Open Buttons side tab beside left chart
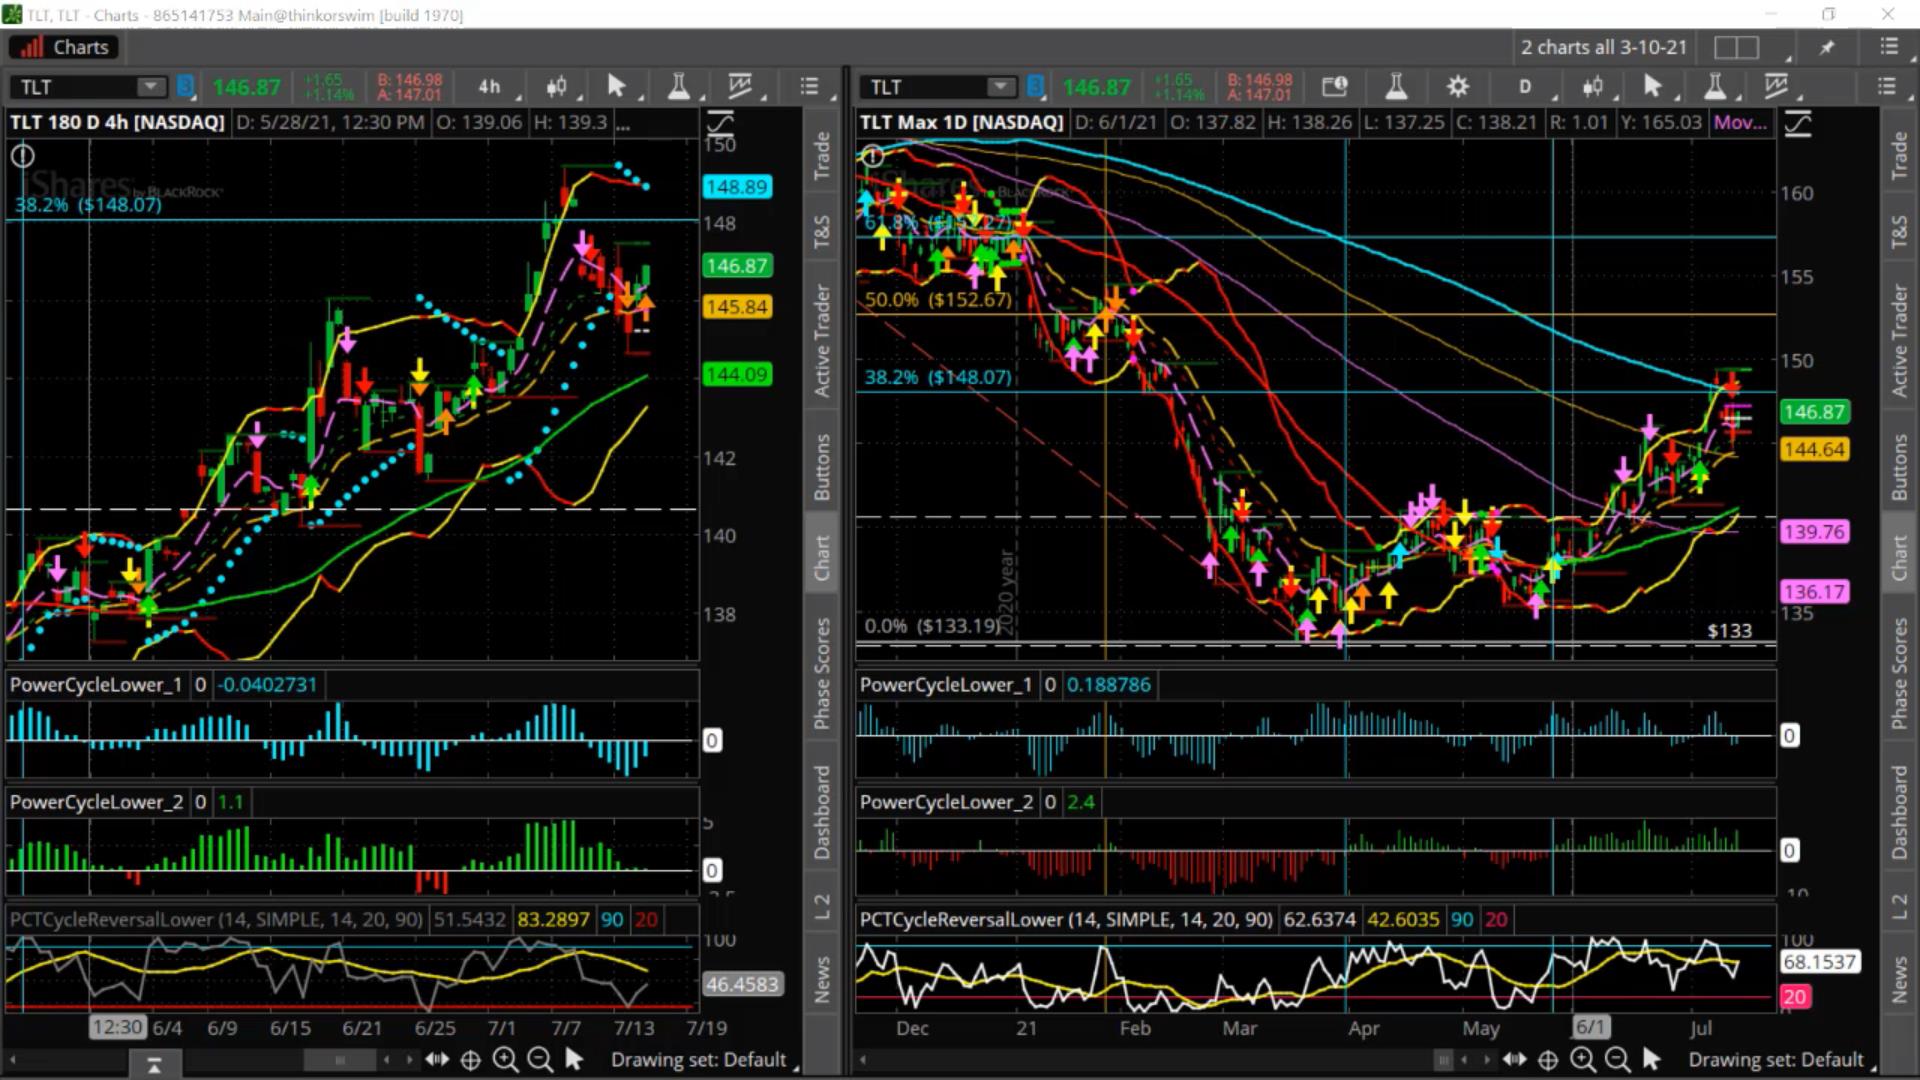This screenshot has height=1080, width=1920. [x=822, y=467]
